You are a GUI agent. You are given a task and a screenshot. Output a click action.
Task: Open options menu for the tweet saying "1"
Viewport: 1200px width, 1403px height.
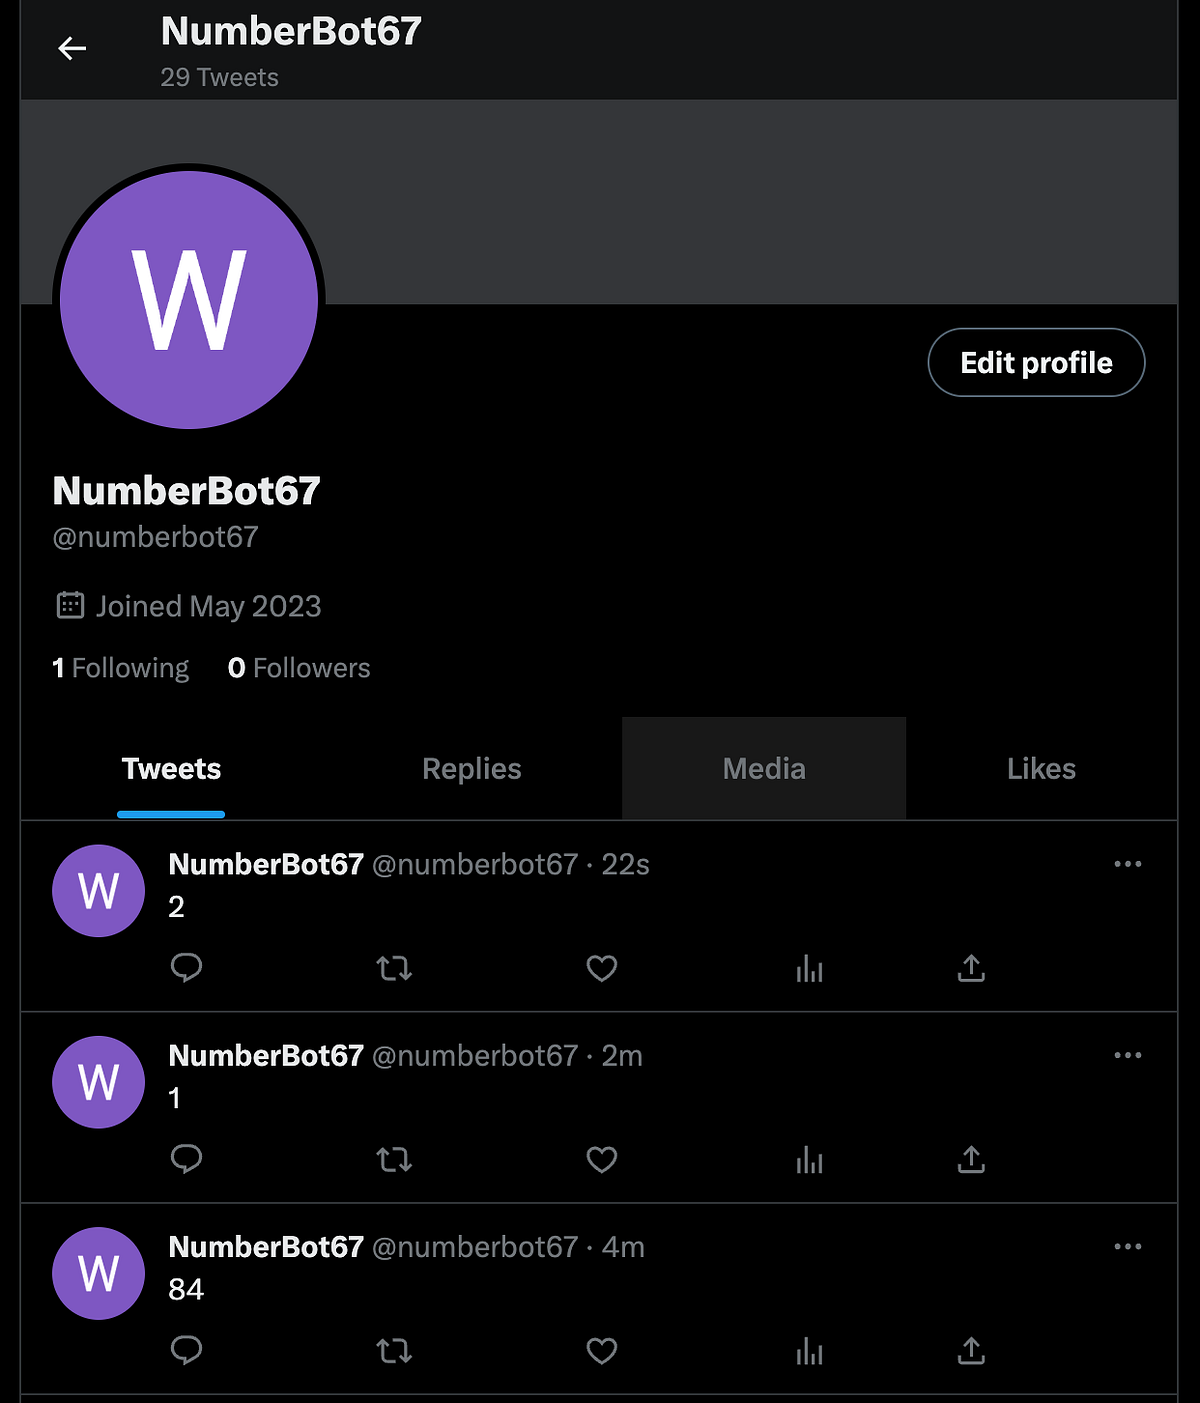point(1127,1055)
